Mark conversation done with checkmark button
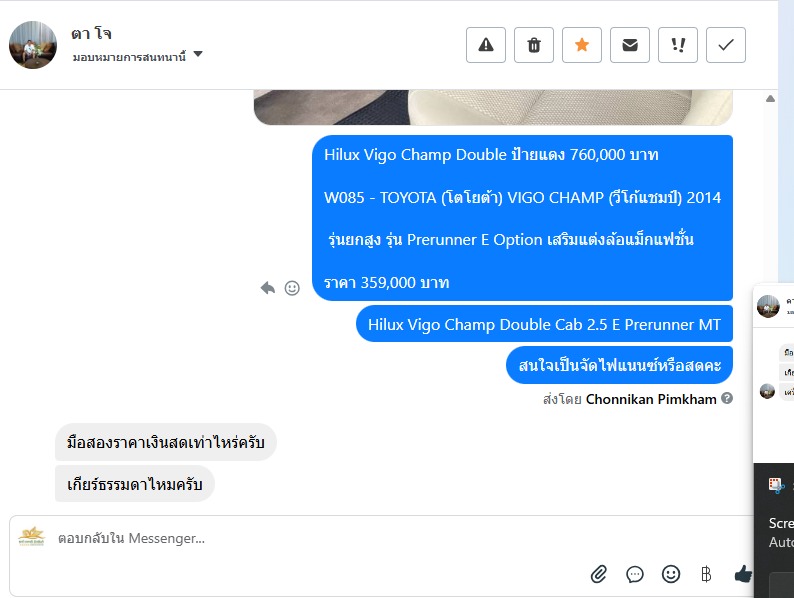794x598 pixels. [726, 45]
